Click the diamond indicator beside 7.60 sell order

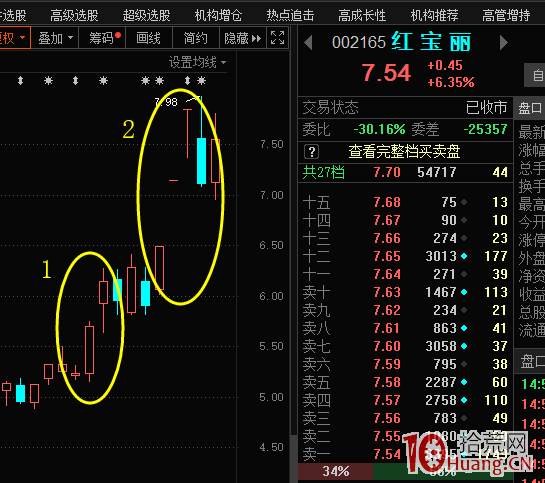click(x=464, y=346)
